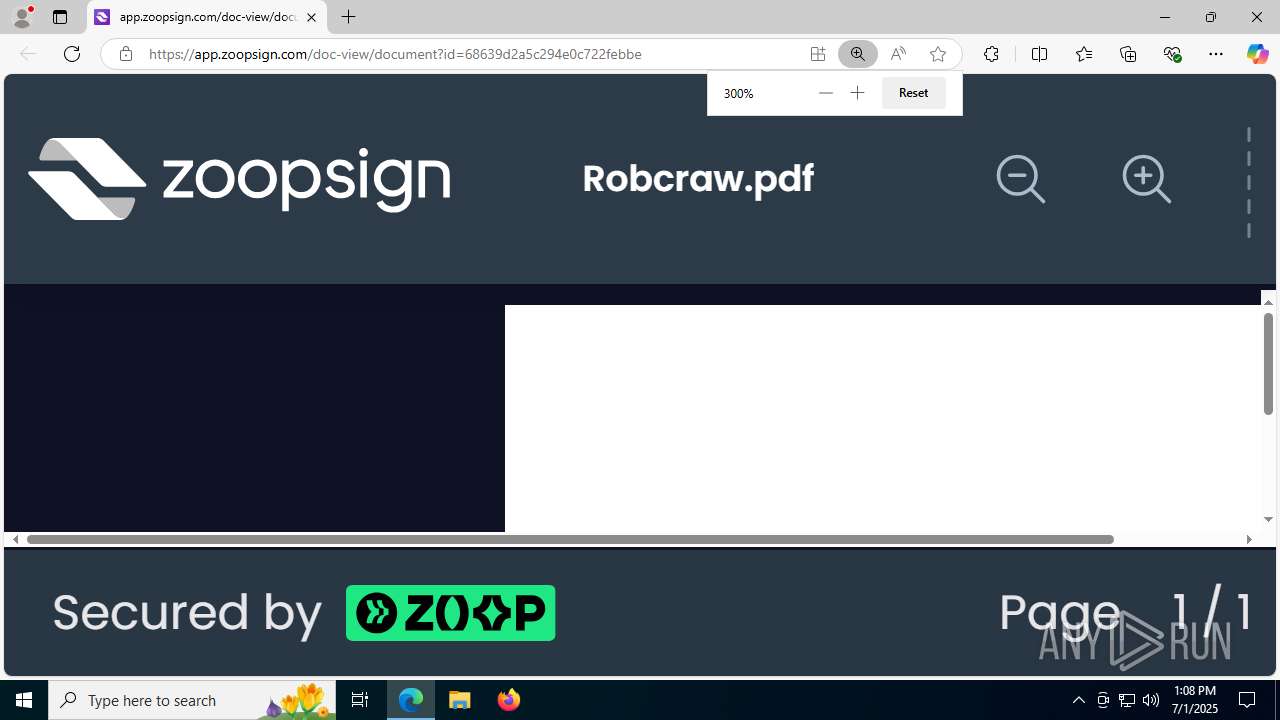Open Task View on taskbar
Image resolution: width=1280 pixels, height=720 pixels.
tap(360, 700)
